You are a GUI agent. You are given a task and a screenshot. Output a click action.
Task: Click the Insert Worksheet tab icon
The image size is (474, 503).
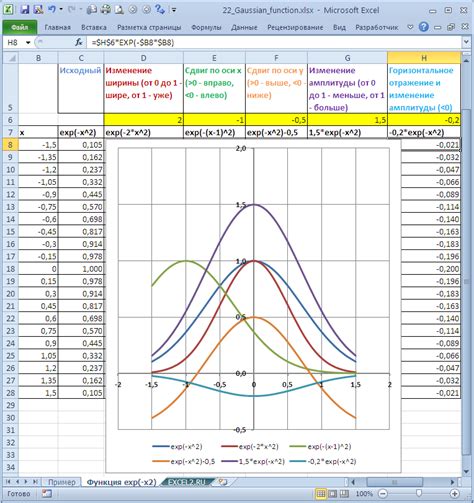point(223,482)
